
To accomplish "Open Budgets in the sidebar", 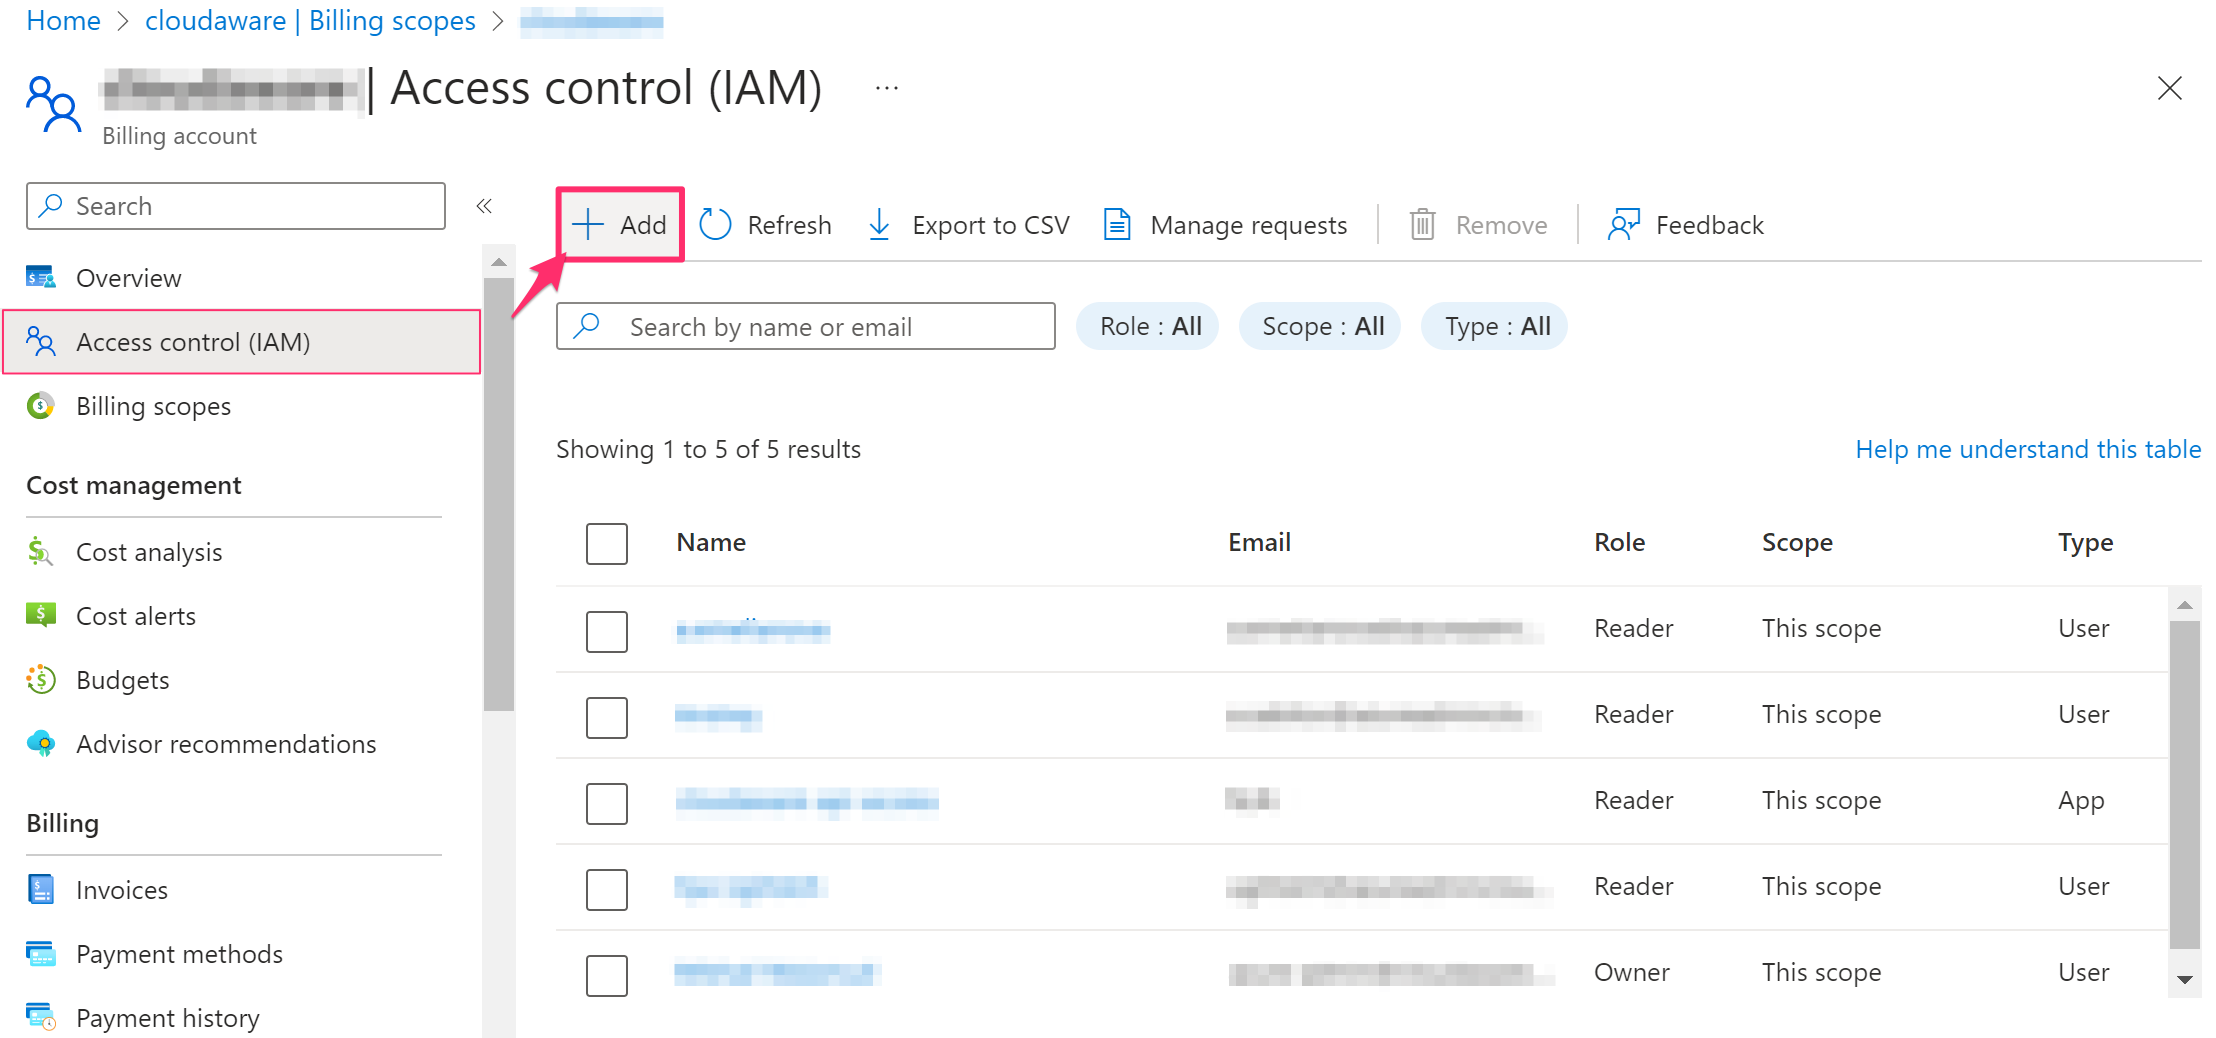I will (122, 680).
